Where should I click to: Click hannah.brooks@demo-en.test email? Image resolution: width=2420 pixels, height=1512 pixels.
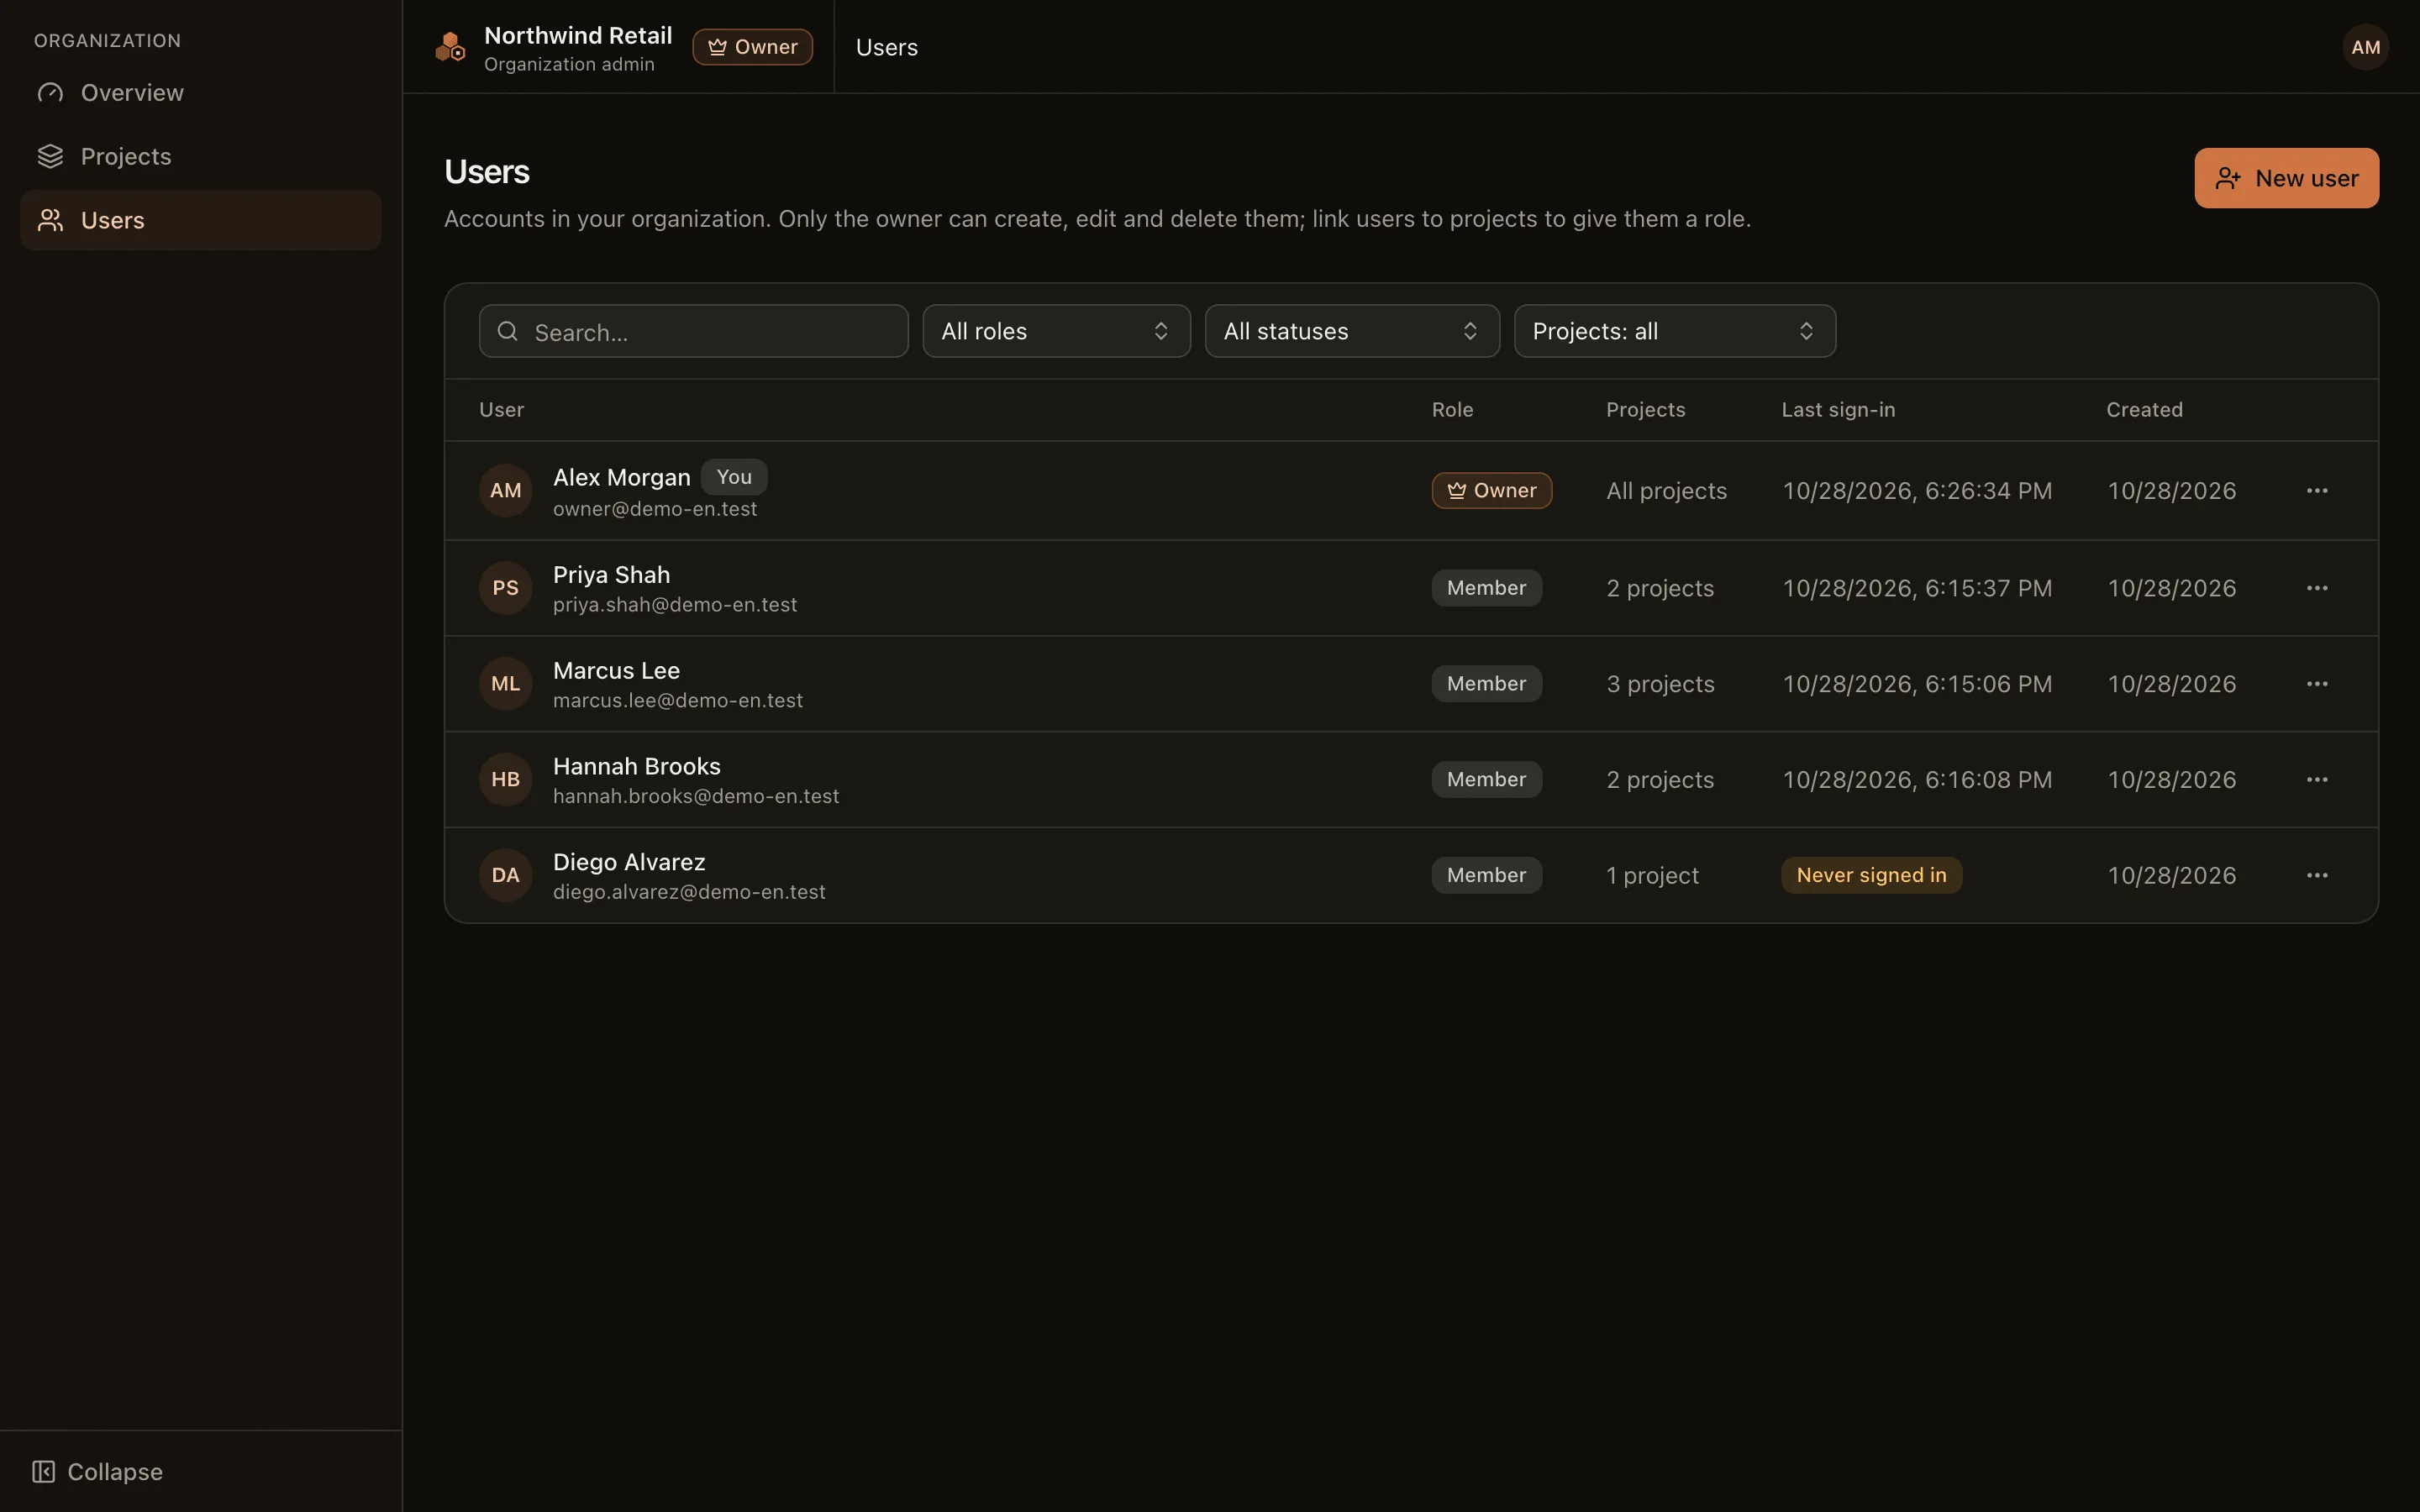tap(696, 797)
